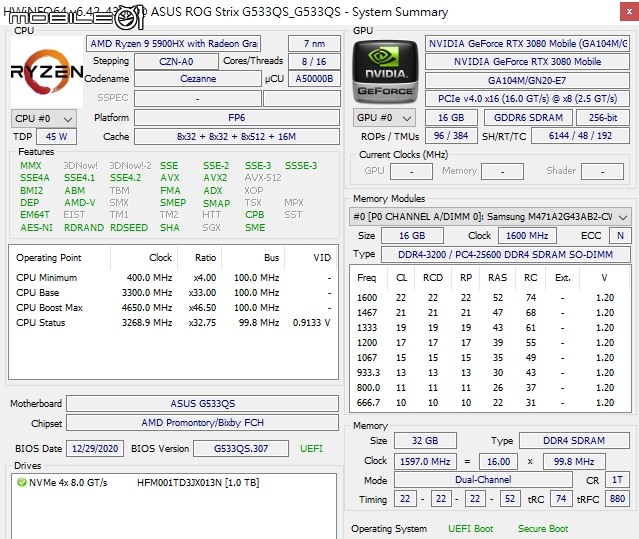The image size is (639, 539).
Task: Click the UEFI Boot label
Action: [471, 529]
